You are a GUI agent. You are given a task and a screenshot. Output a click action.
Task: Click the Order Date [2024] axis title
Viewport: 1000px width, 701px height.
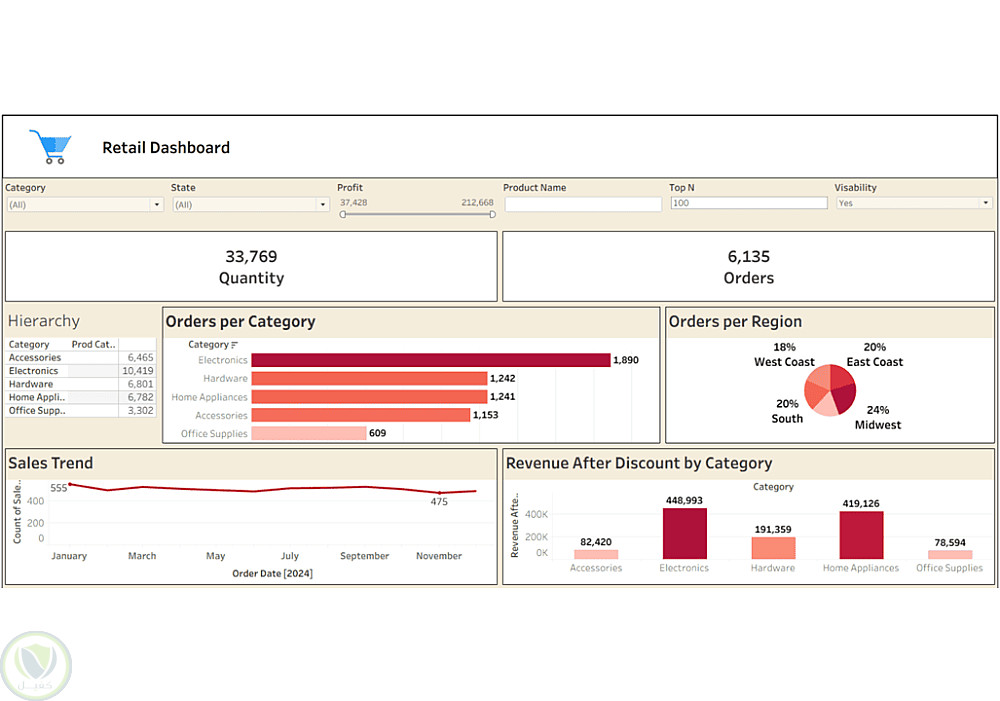click(272, 573)
